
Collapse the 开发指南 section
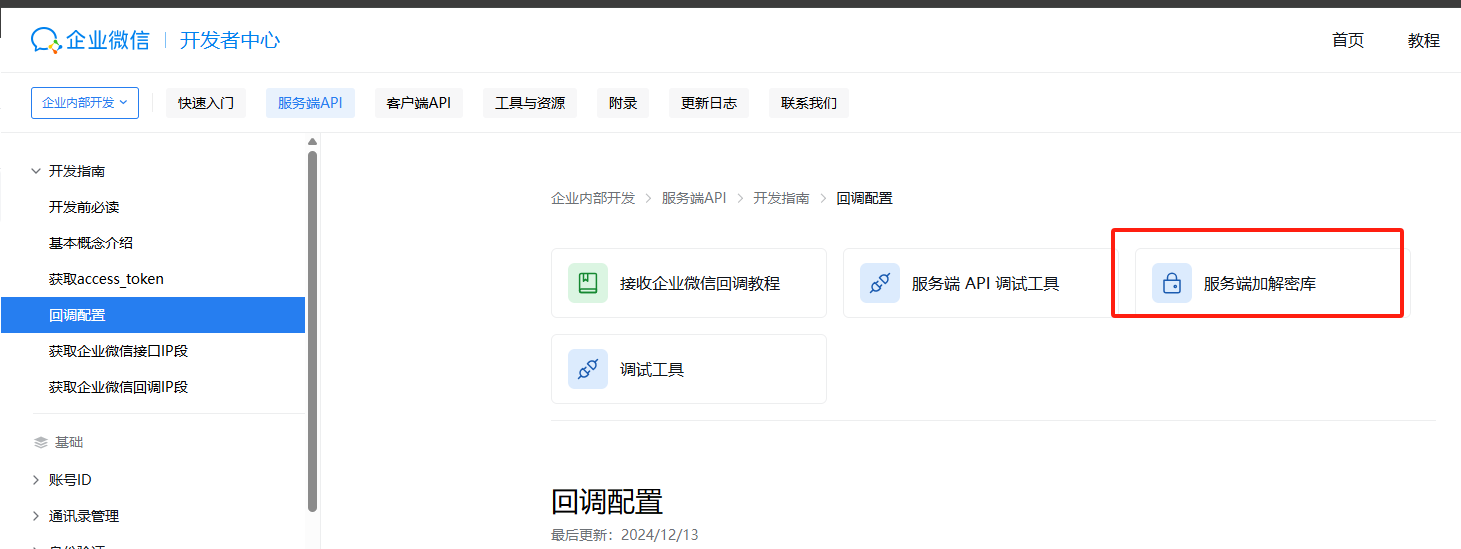[37, 171]
